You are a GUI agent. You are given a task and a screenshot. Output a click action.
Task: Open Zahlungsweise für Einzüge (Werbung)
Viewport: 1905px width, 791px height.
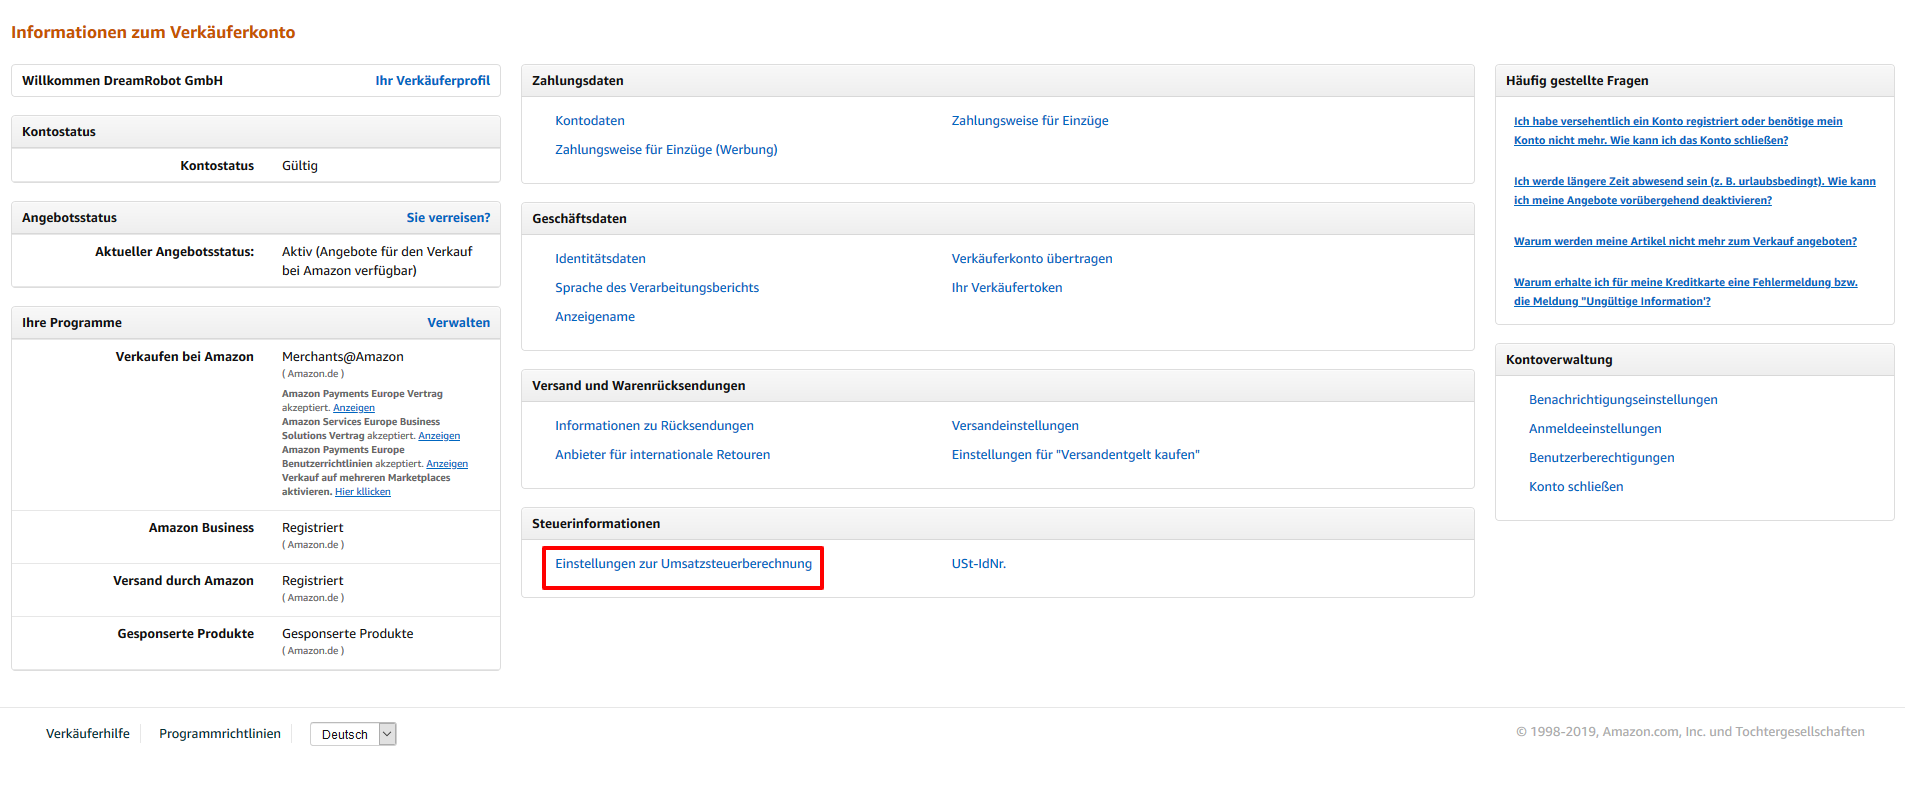pos(666,150)
